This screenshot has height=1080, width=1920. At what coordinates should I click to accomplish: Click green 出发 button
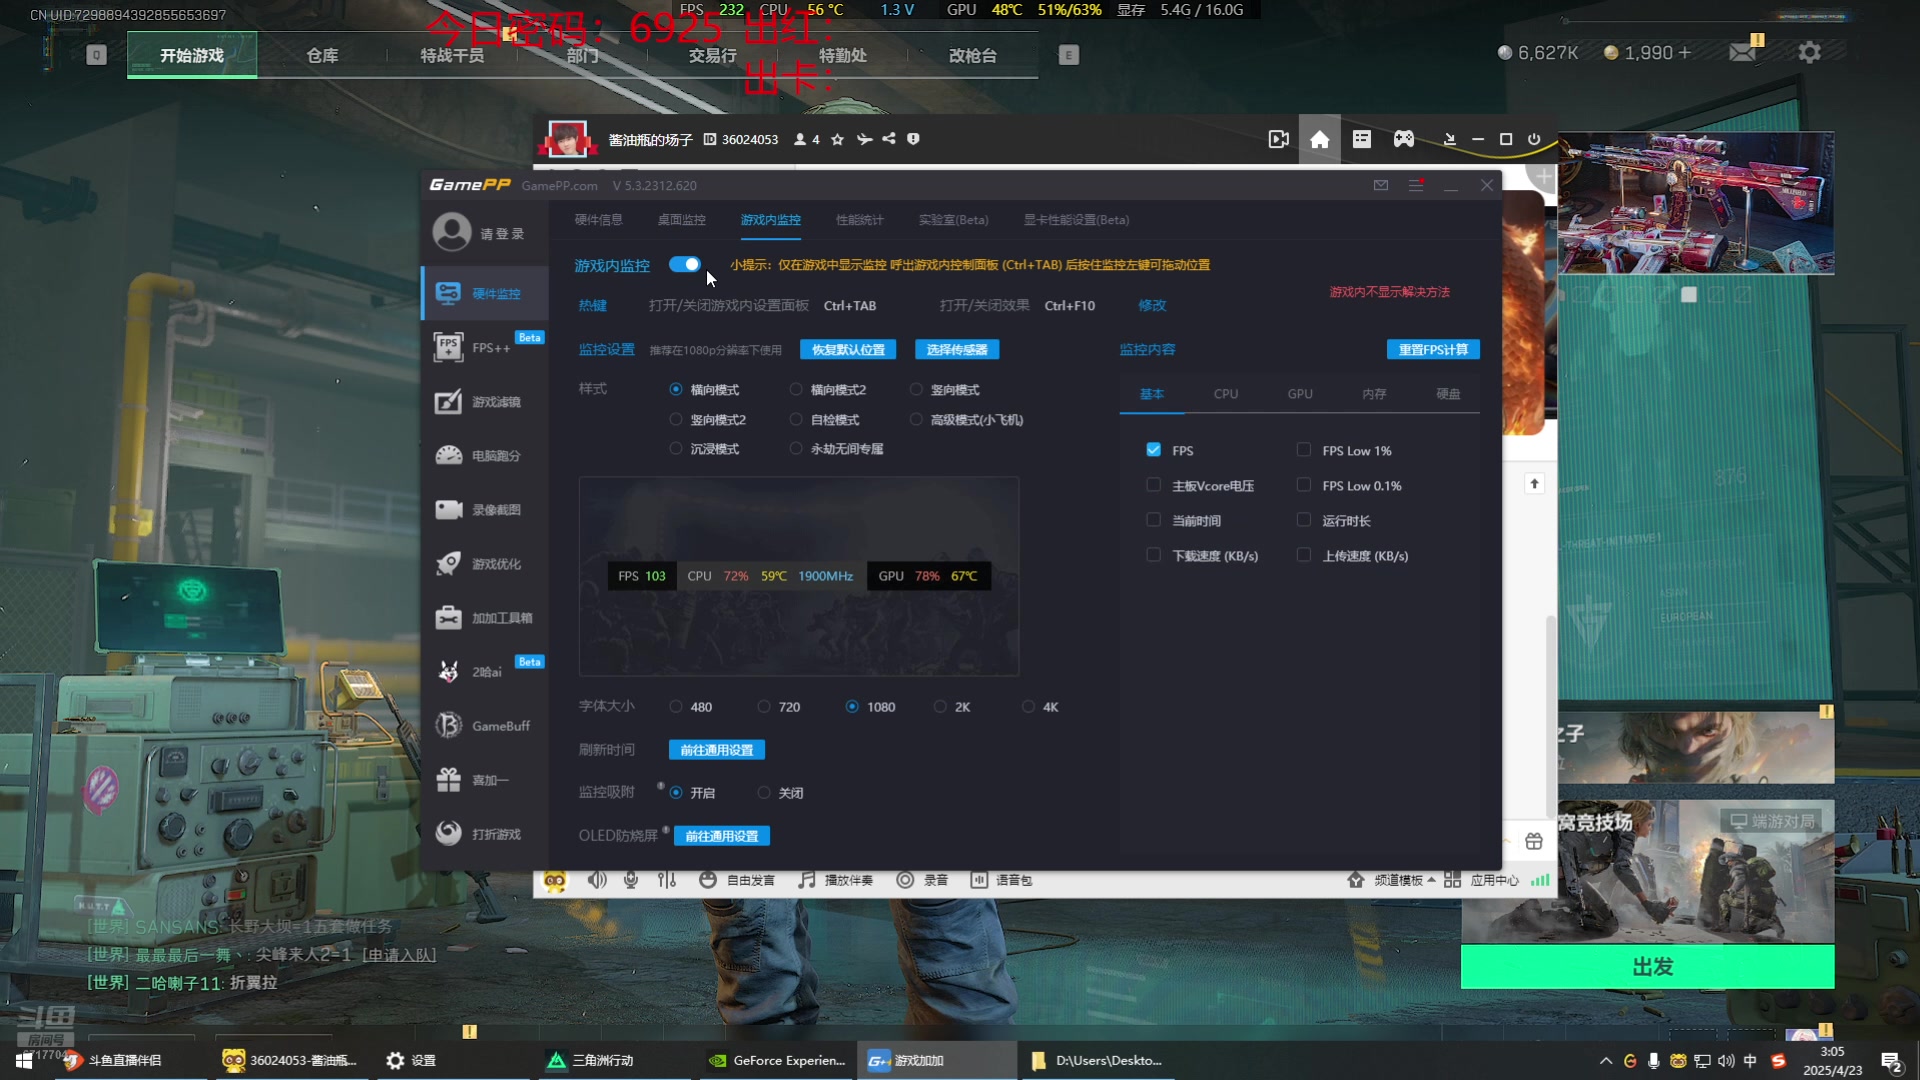tap(1647, 966)
